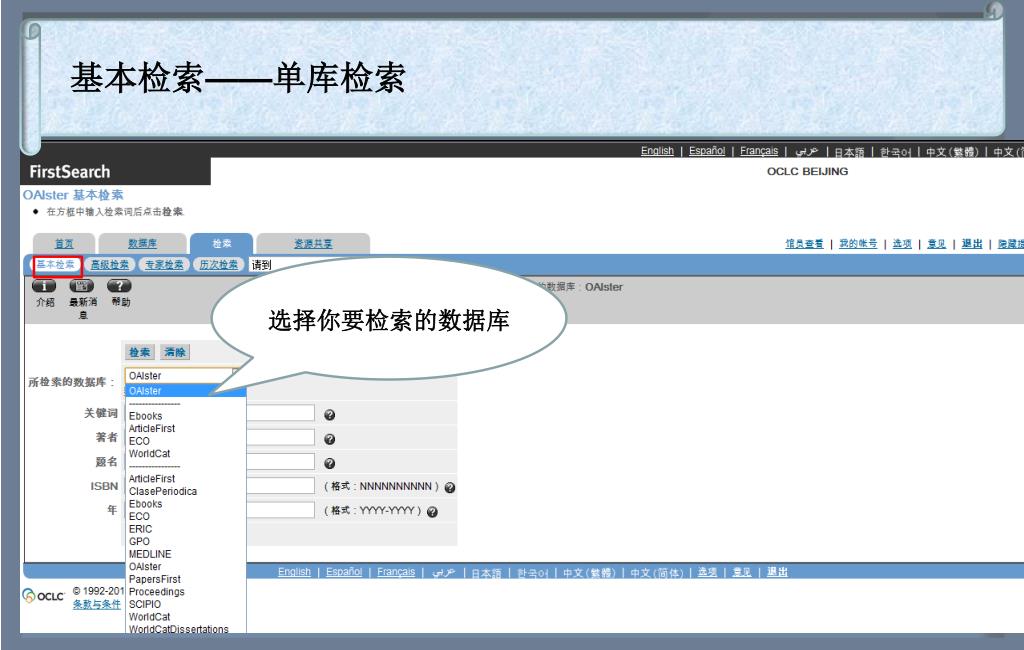The image size is (1024, 650).
Task: Select the active 检索 main tab
Action: click(x=221, y=244)
